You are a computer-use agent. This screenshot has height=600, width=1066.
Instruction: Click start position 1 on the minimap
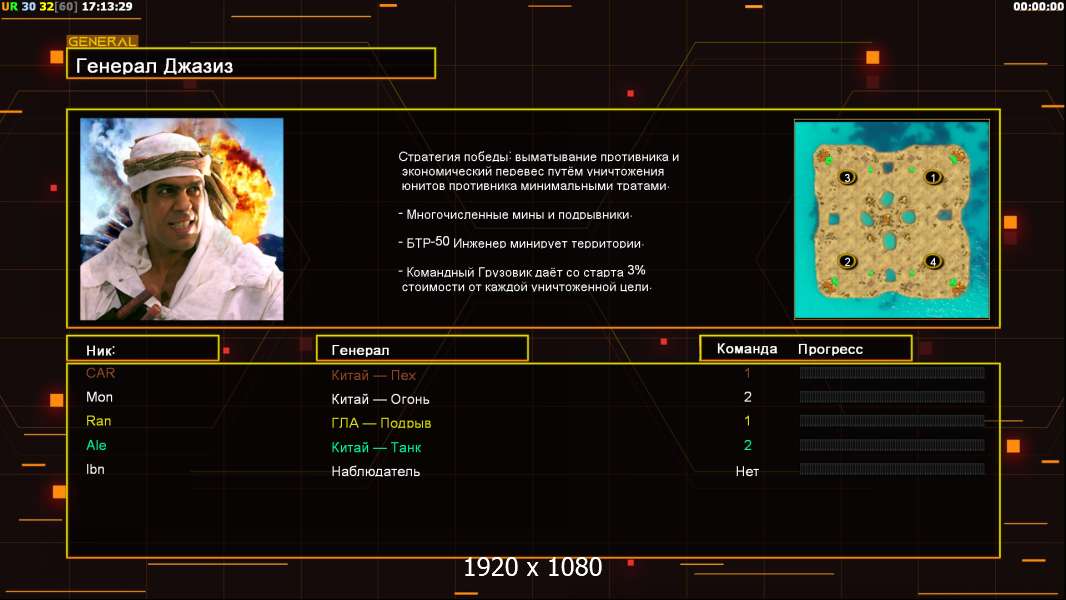933,178
